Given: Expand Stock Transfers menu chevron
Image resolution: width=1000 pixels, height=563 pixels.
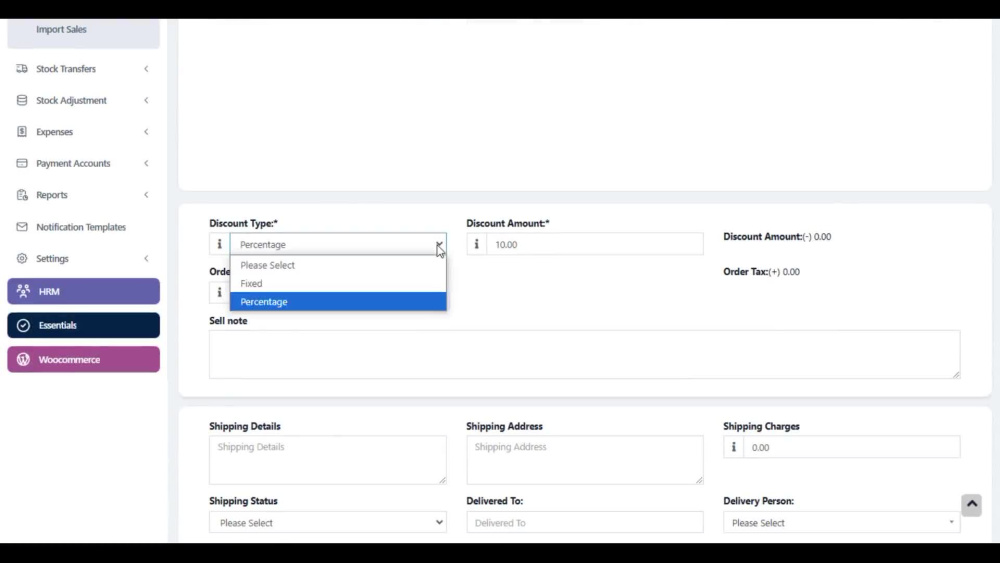Looking at the screenshot, I should (146, 68).
